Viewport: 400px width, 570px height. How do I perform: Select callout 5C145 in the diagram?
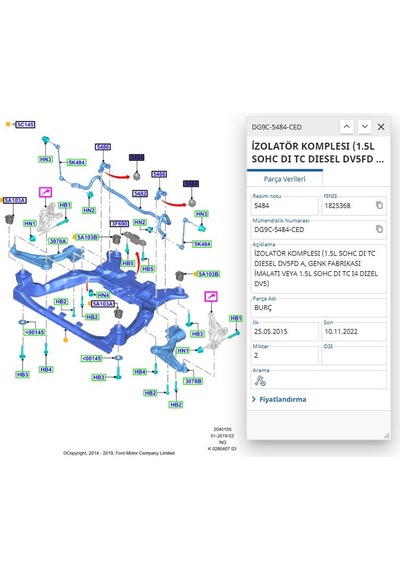[25, 125]
